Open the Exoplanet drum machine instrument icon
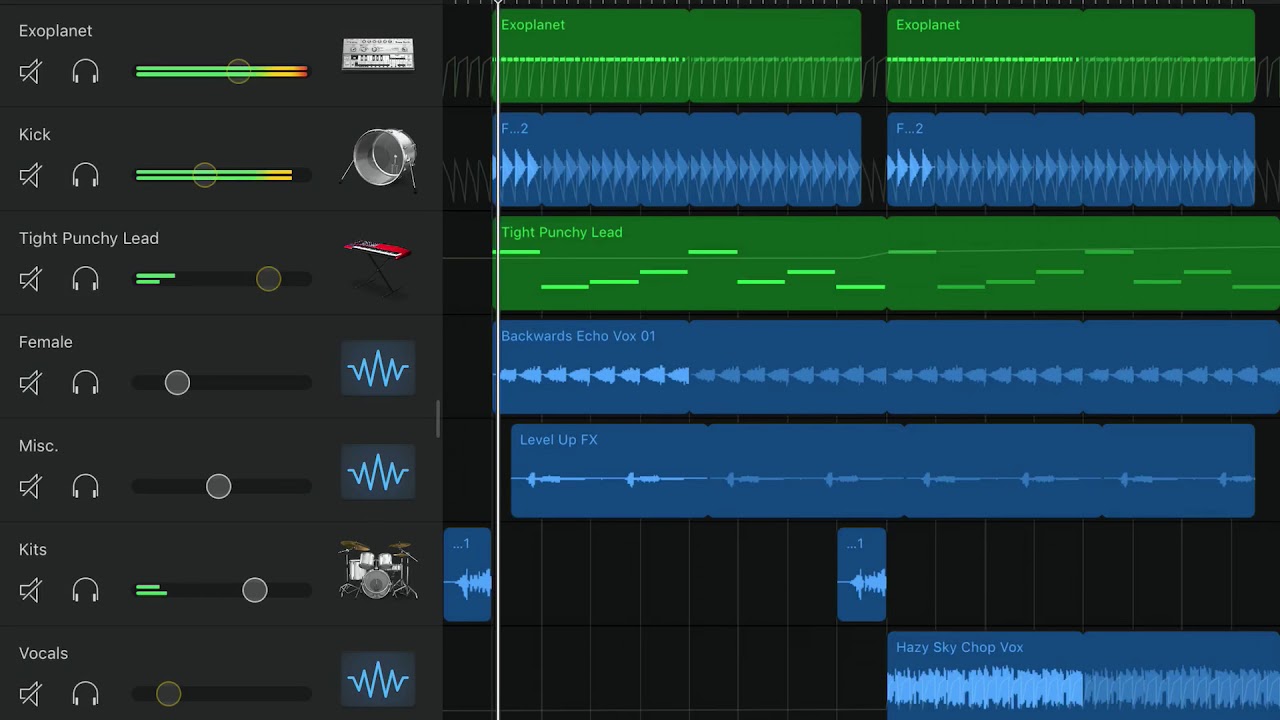Image resolution: width=1280 pixels, height=720 pixels. [378, 54]
